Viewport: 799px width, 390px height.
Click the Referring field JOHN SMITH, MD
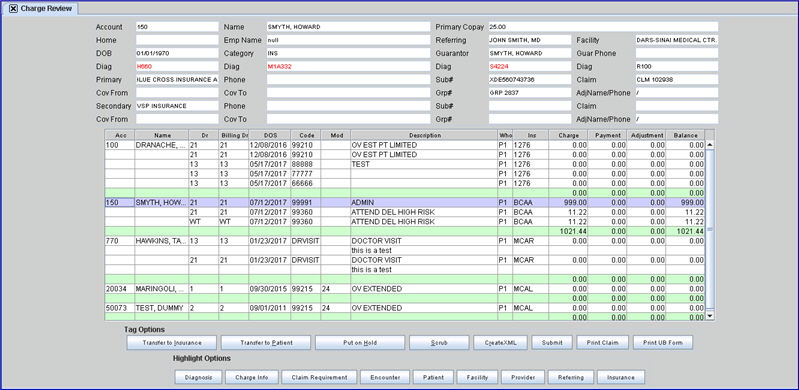[x=530, y=40]
